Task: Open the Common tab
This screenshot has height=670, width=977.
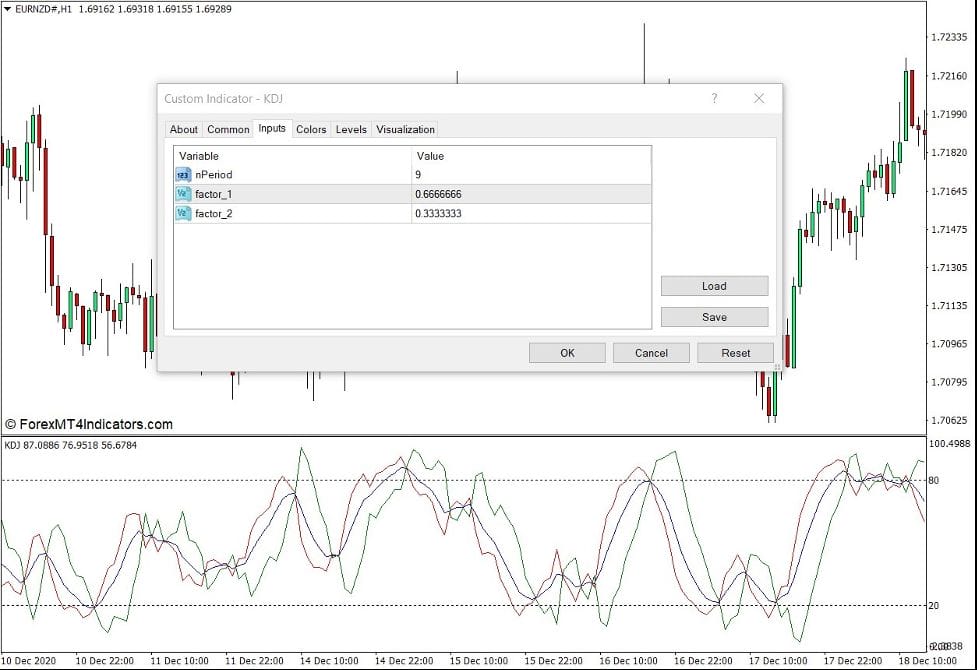Action: pos(227,129)
